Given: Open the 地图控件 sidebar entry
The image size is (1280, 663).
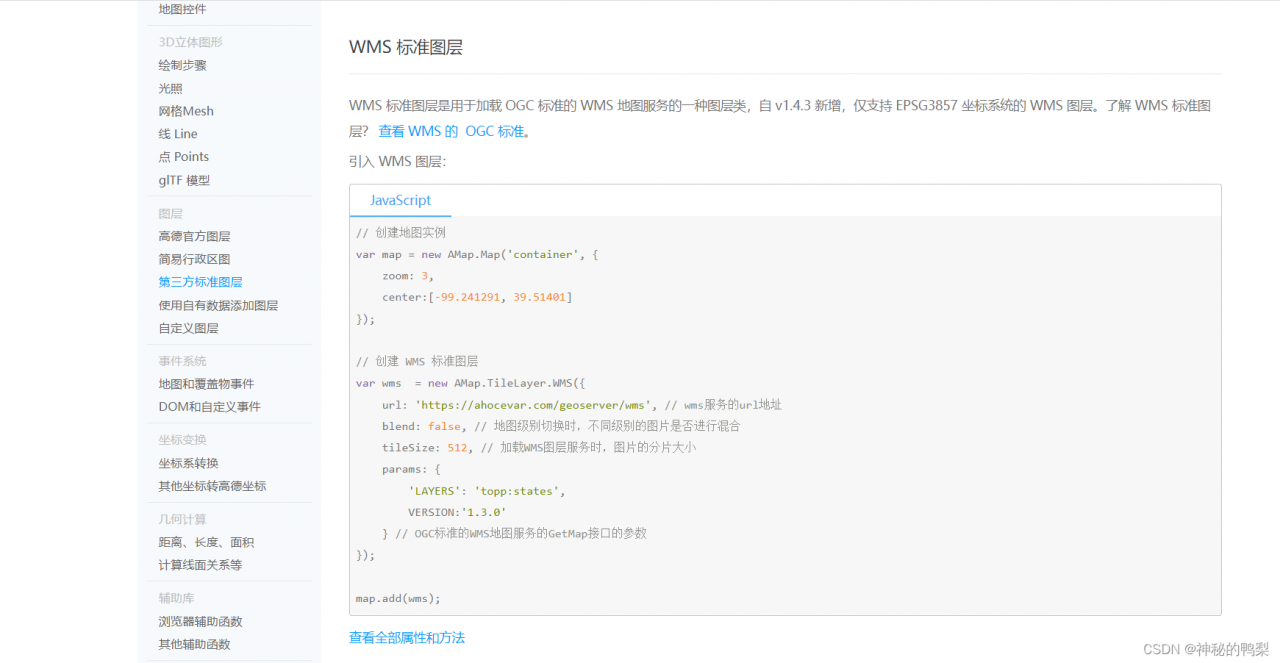Looking at the screenshot, I should pyautogui.click(x=183, y=9).
